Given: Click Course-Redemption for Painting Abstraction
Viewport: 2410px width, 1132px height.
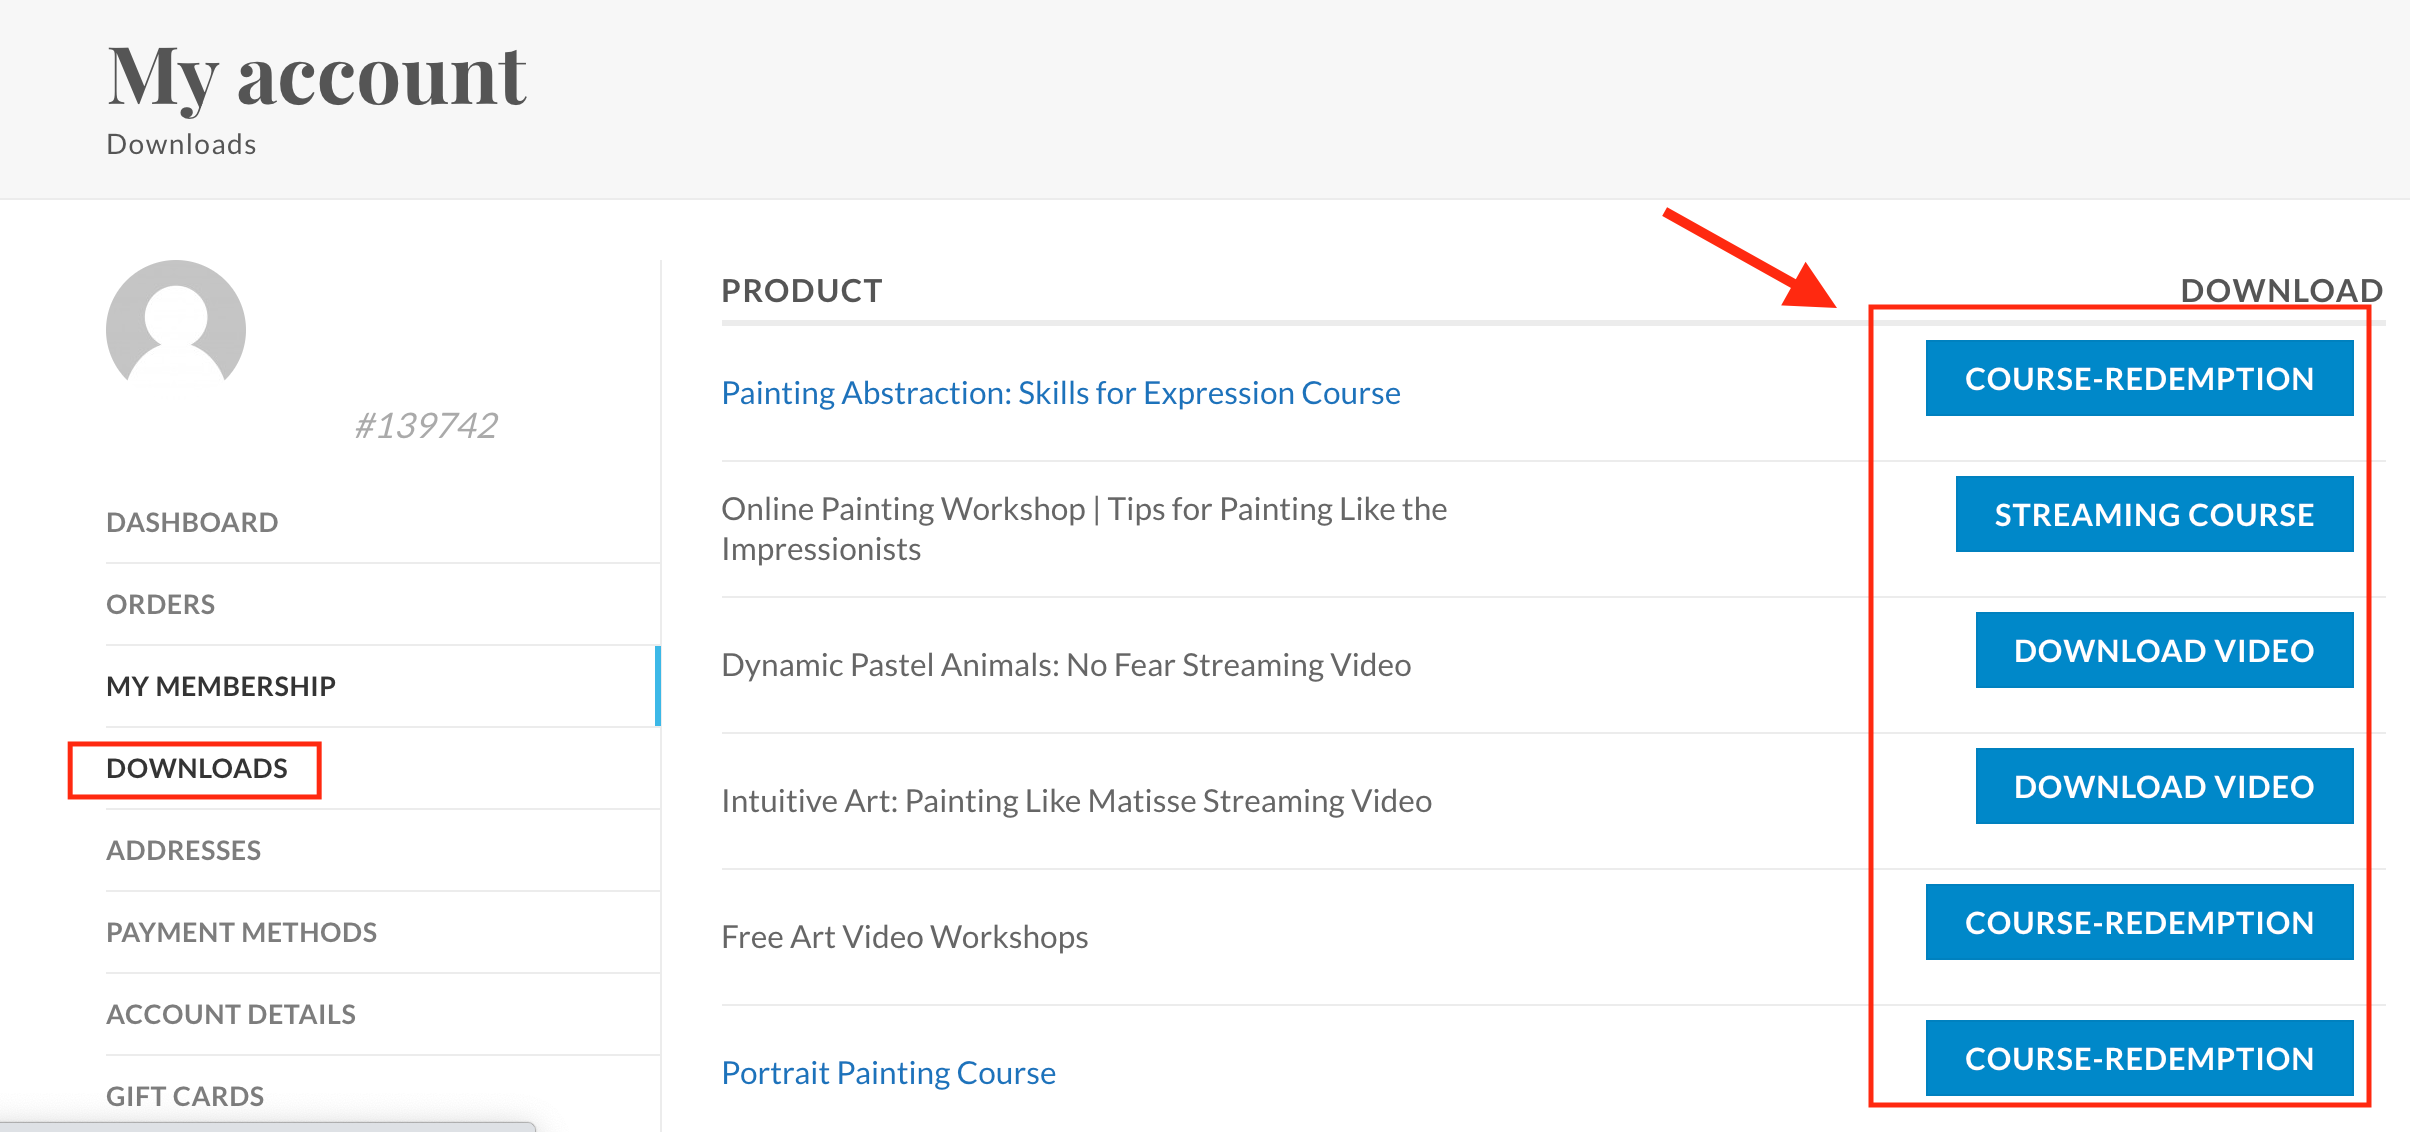Looking at the screenshot, I should (x=2139, y=378).
